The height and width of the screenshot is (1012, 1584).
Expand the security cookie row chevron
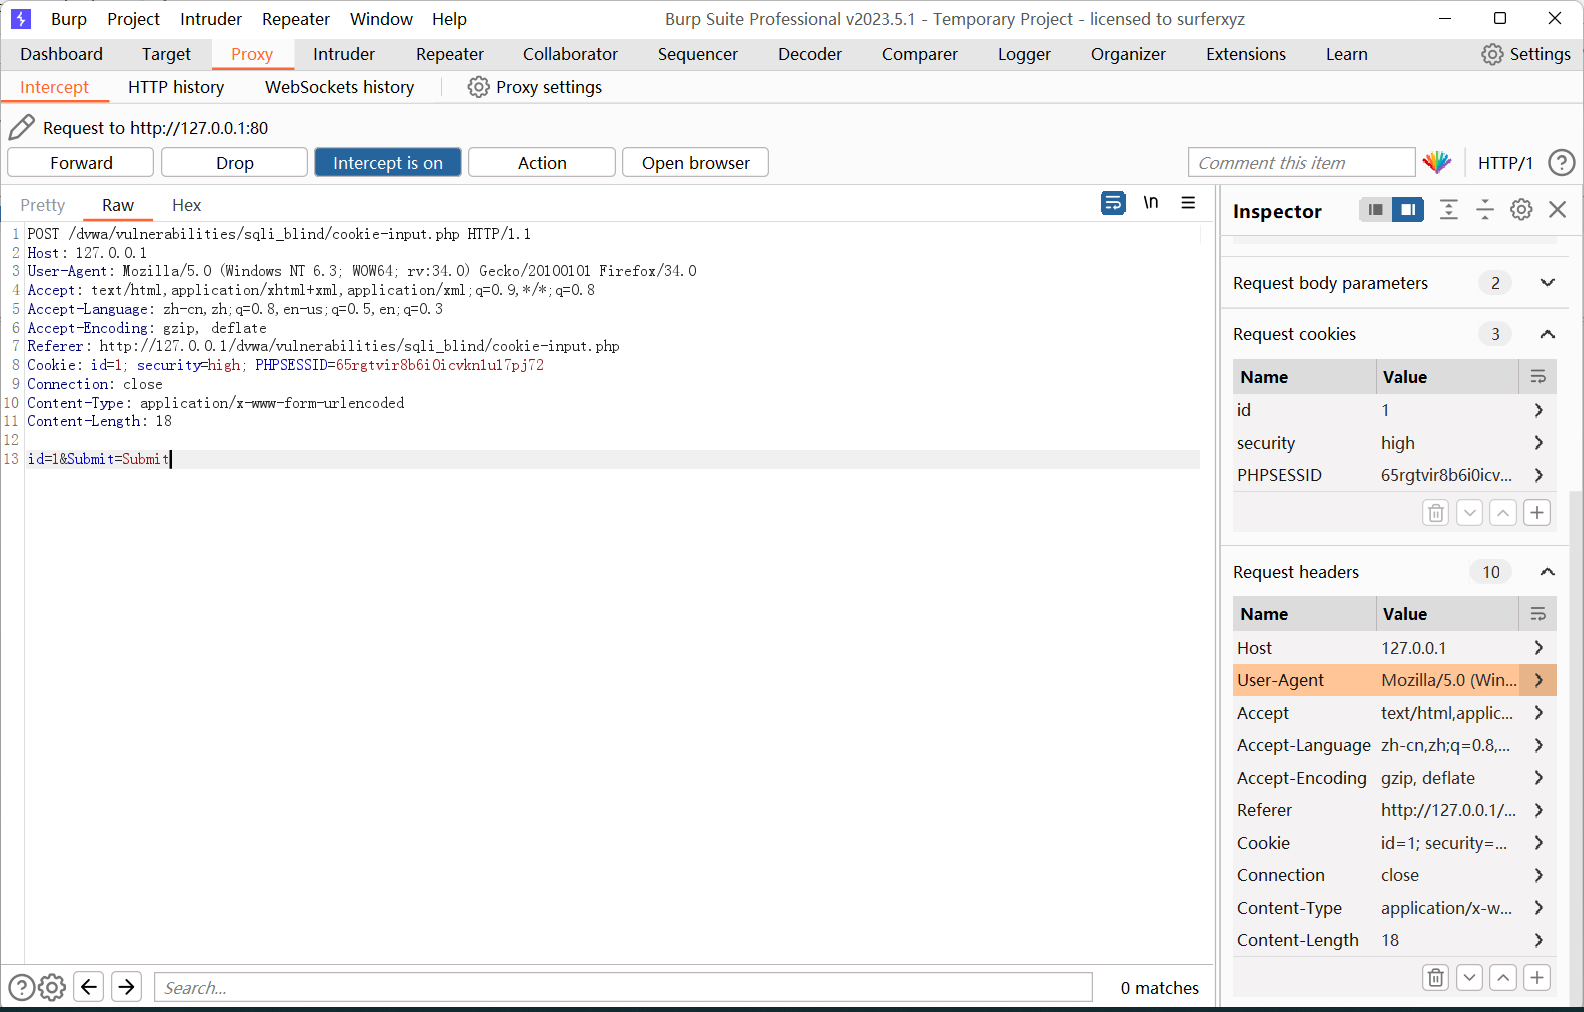[1538, 443]
